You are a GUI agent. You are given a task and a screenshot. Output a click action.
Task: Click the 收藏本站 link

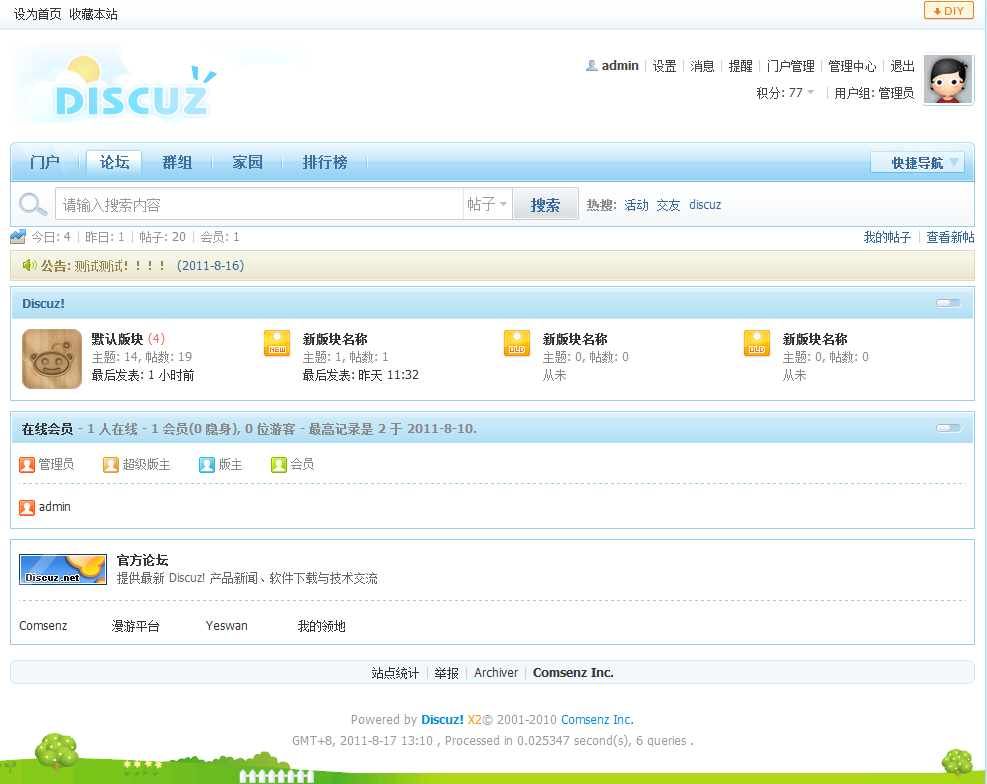point(93,14)
